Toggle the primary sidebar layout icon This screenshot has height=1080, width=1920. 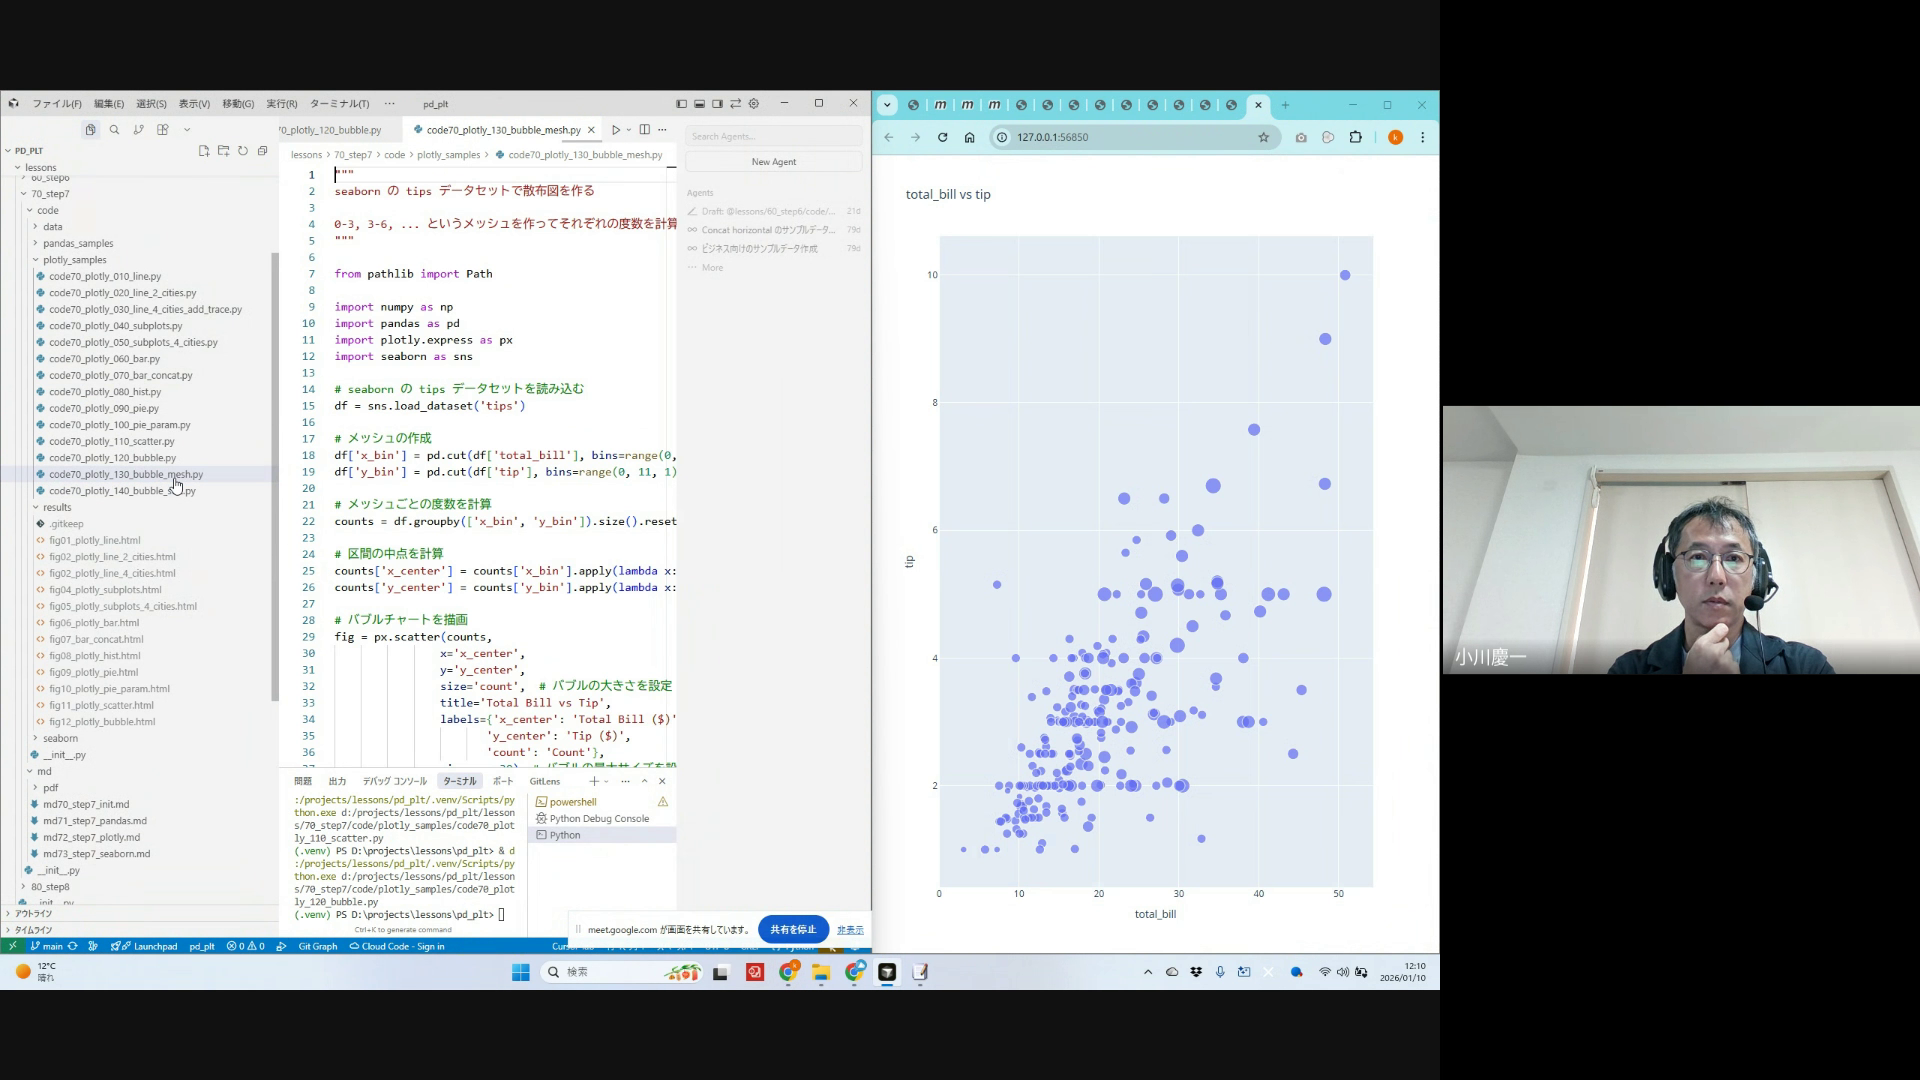pos(681,104)
